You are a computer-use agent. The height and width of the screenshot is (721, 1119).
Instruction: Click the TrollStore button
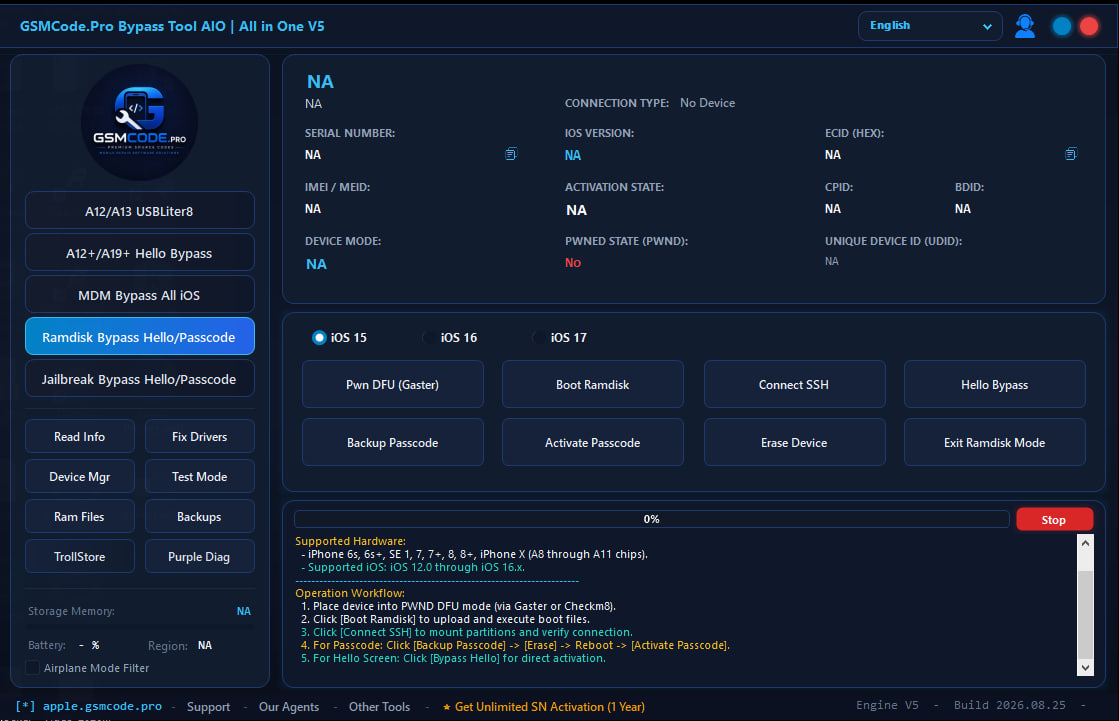click(79, 556)
